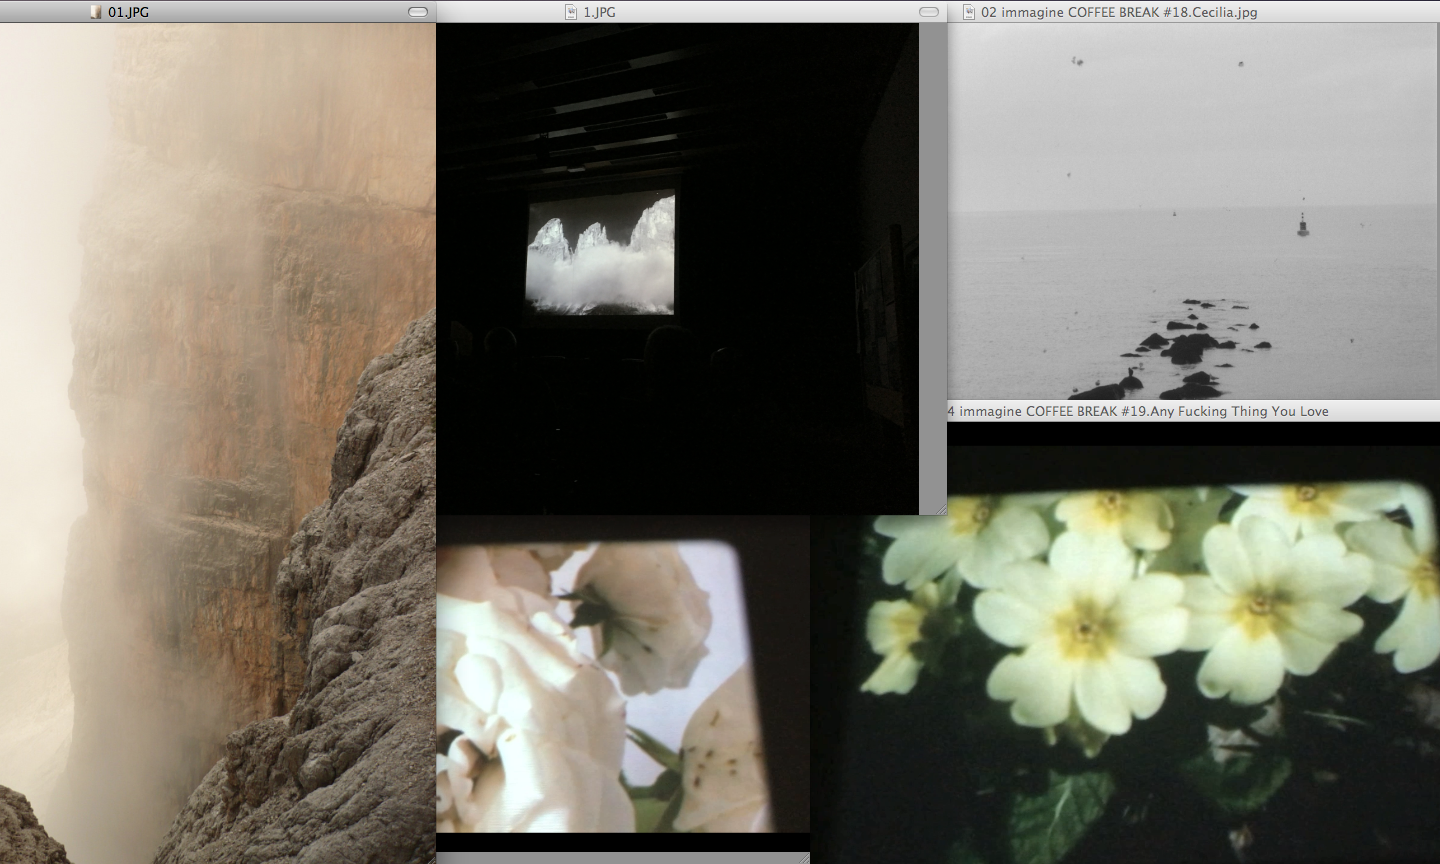Viewport: 1440px width, 864px height.
Task: Toggle the toolbar pill button in the 1.JPG window
Action: [x=929, y=12]
